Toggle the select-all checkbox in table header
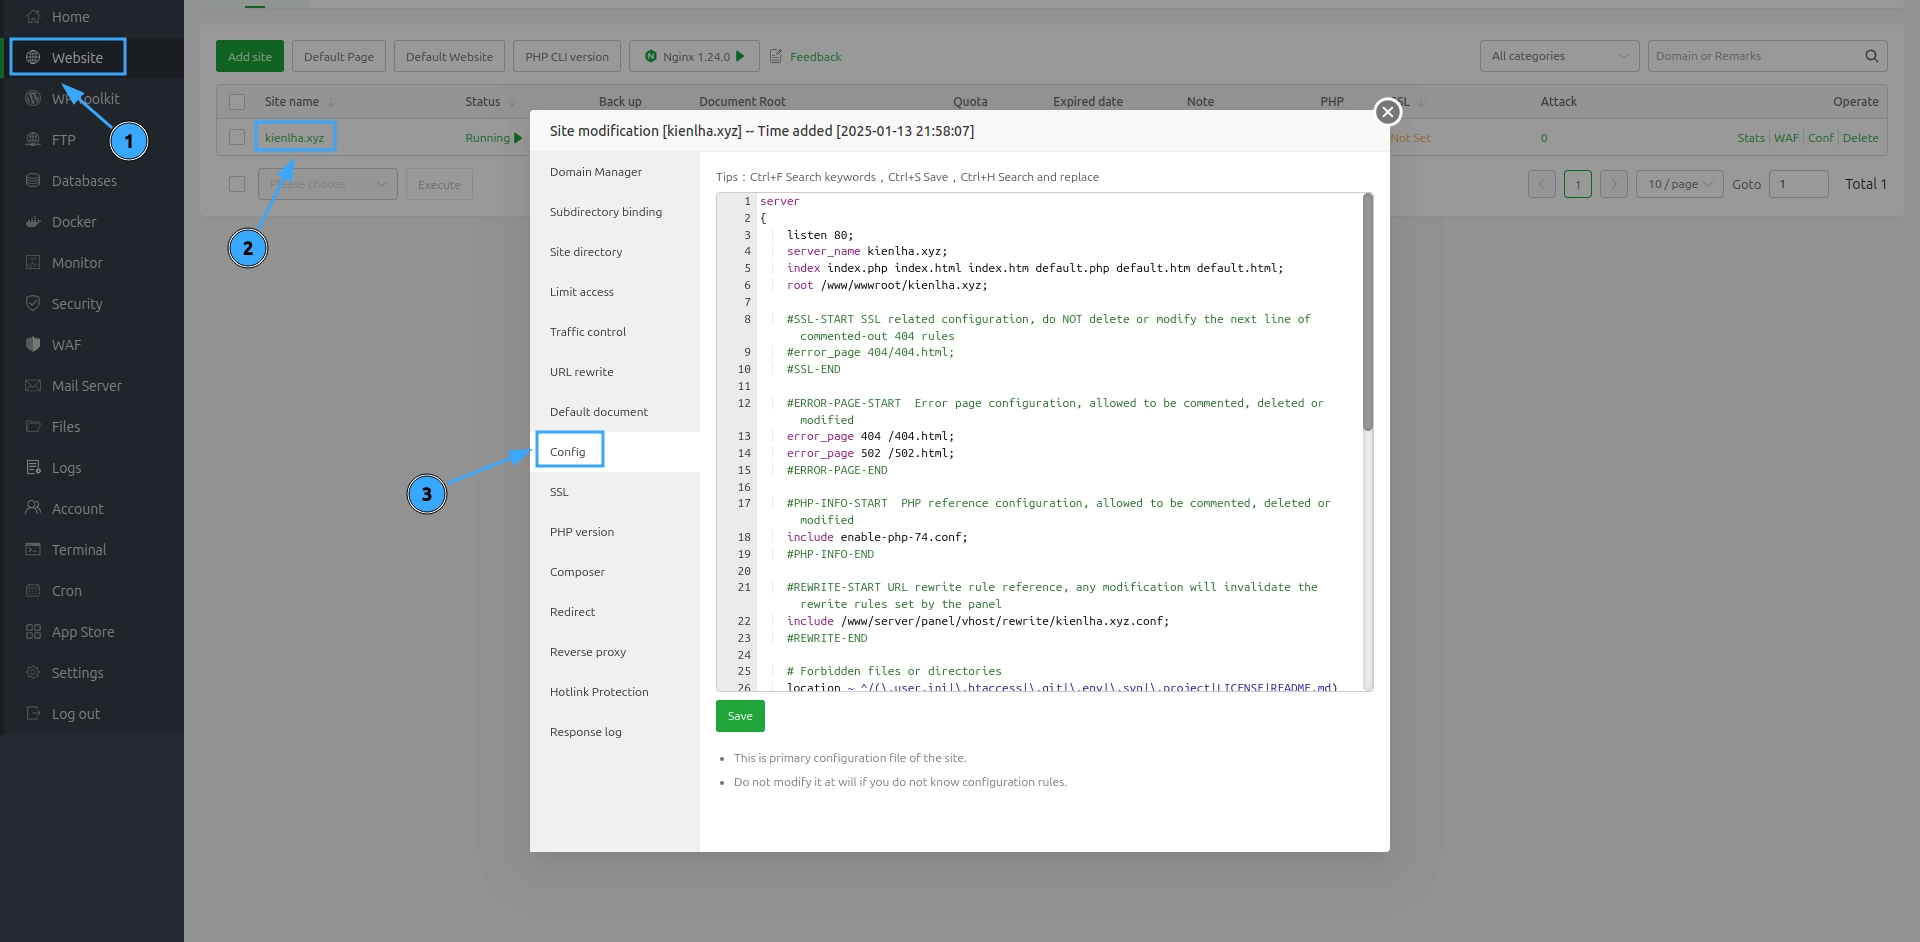Screen dimensions: 1920x942 (237, 101)
